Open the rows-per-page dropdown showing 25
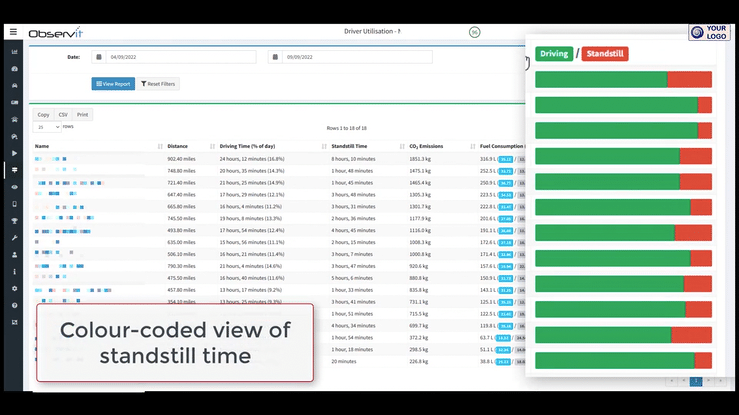The height and width of the screenshot is (415, 739). click(47, 127)
